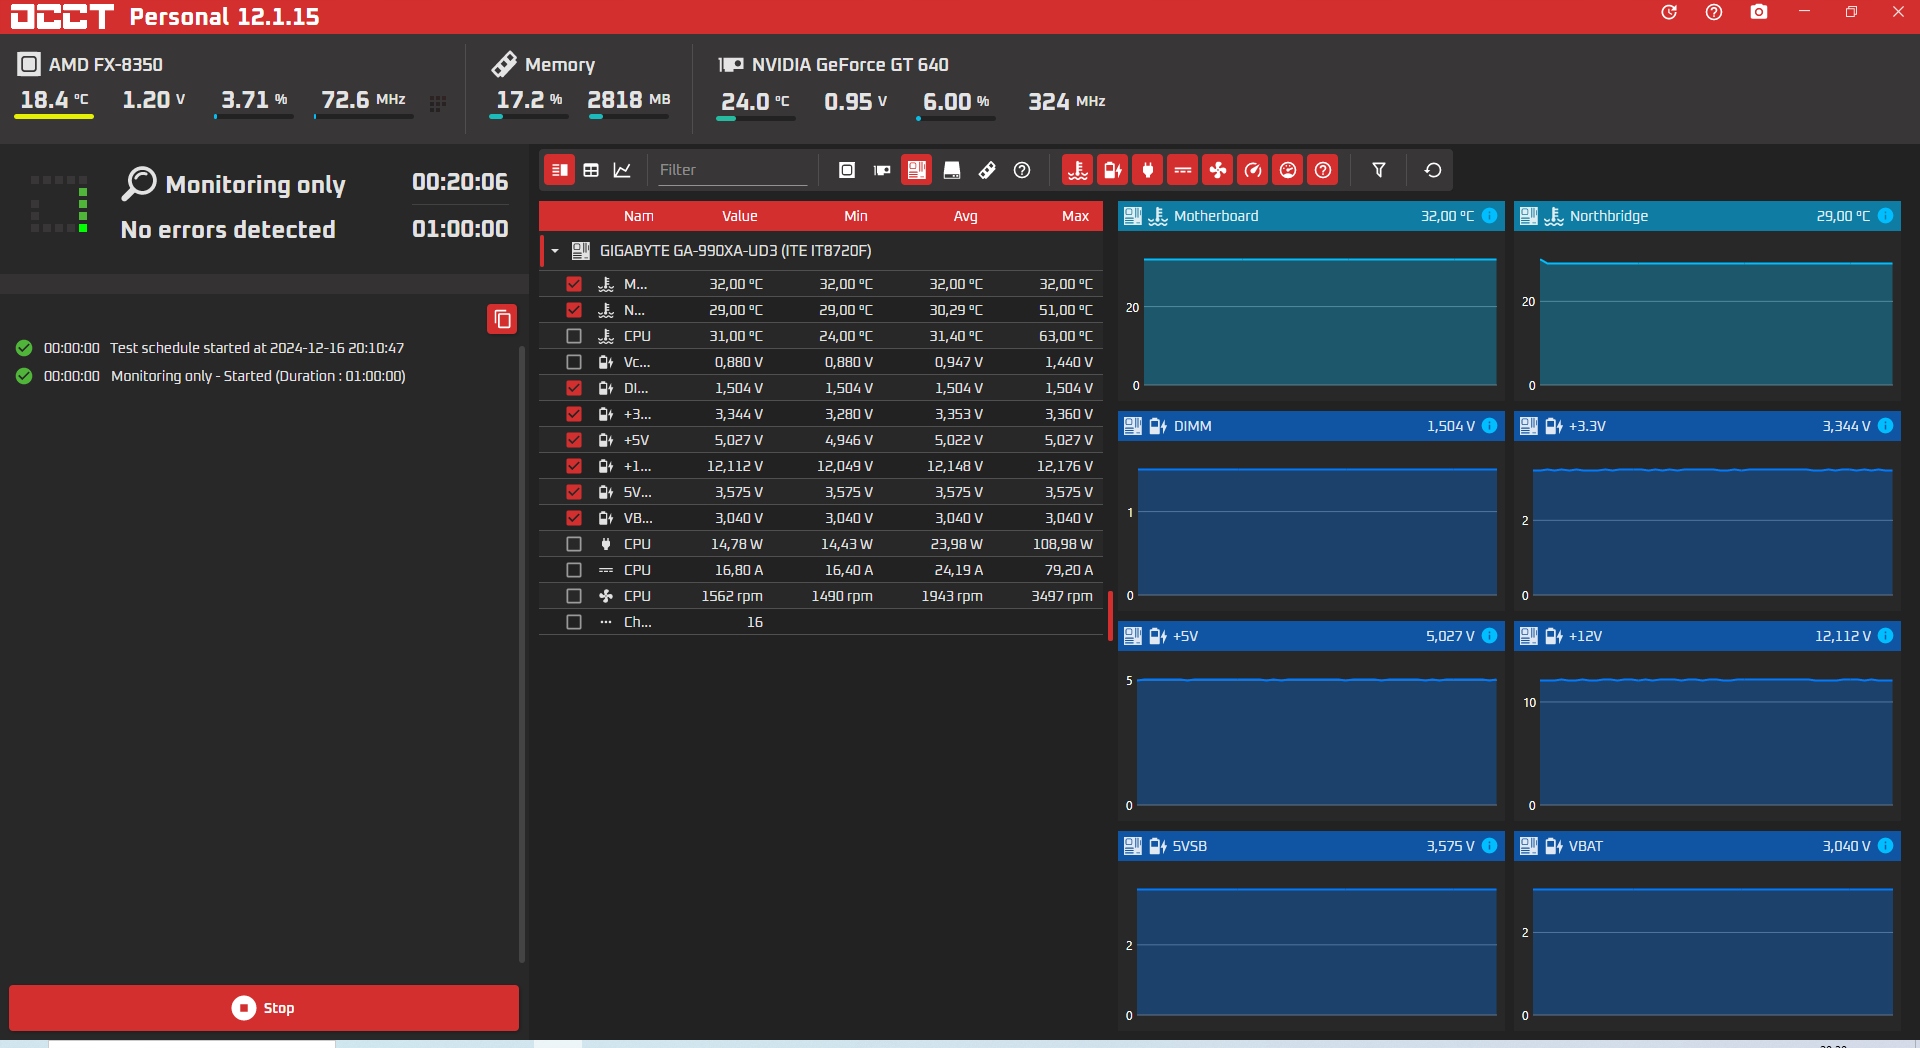The image size is (1920, 1048).
Task: Check the CPU fan 1562 rpm row
Action: [x=574, y=596]
